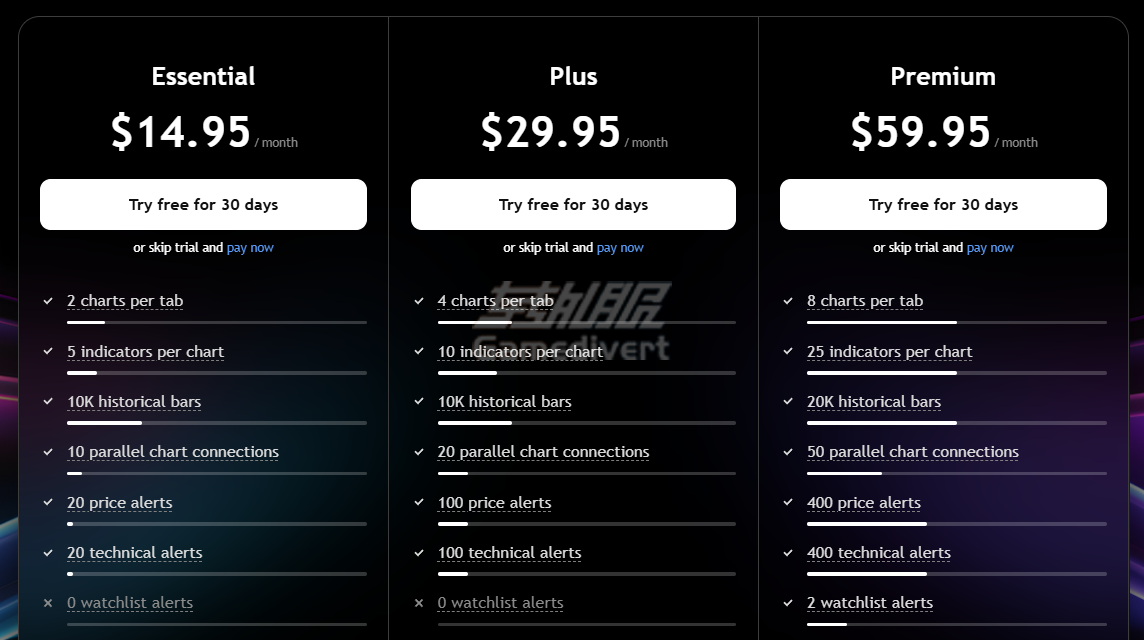Click Essential 20 technical alerts label
Viewport: 1144px width, 640px height.
click(x=134, y=553)
